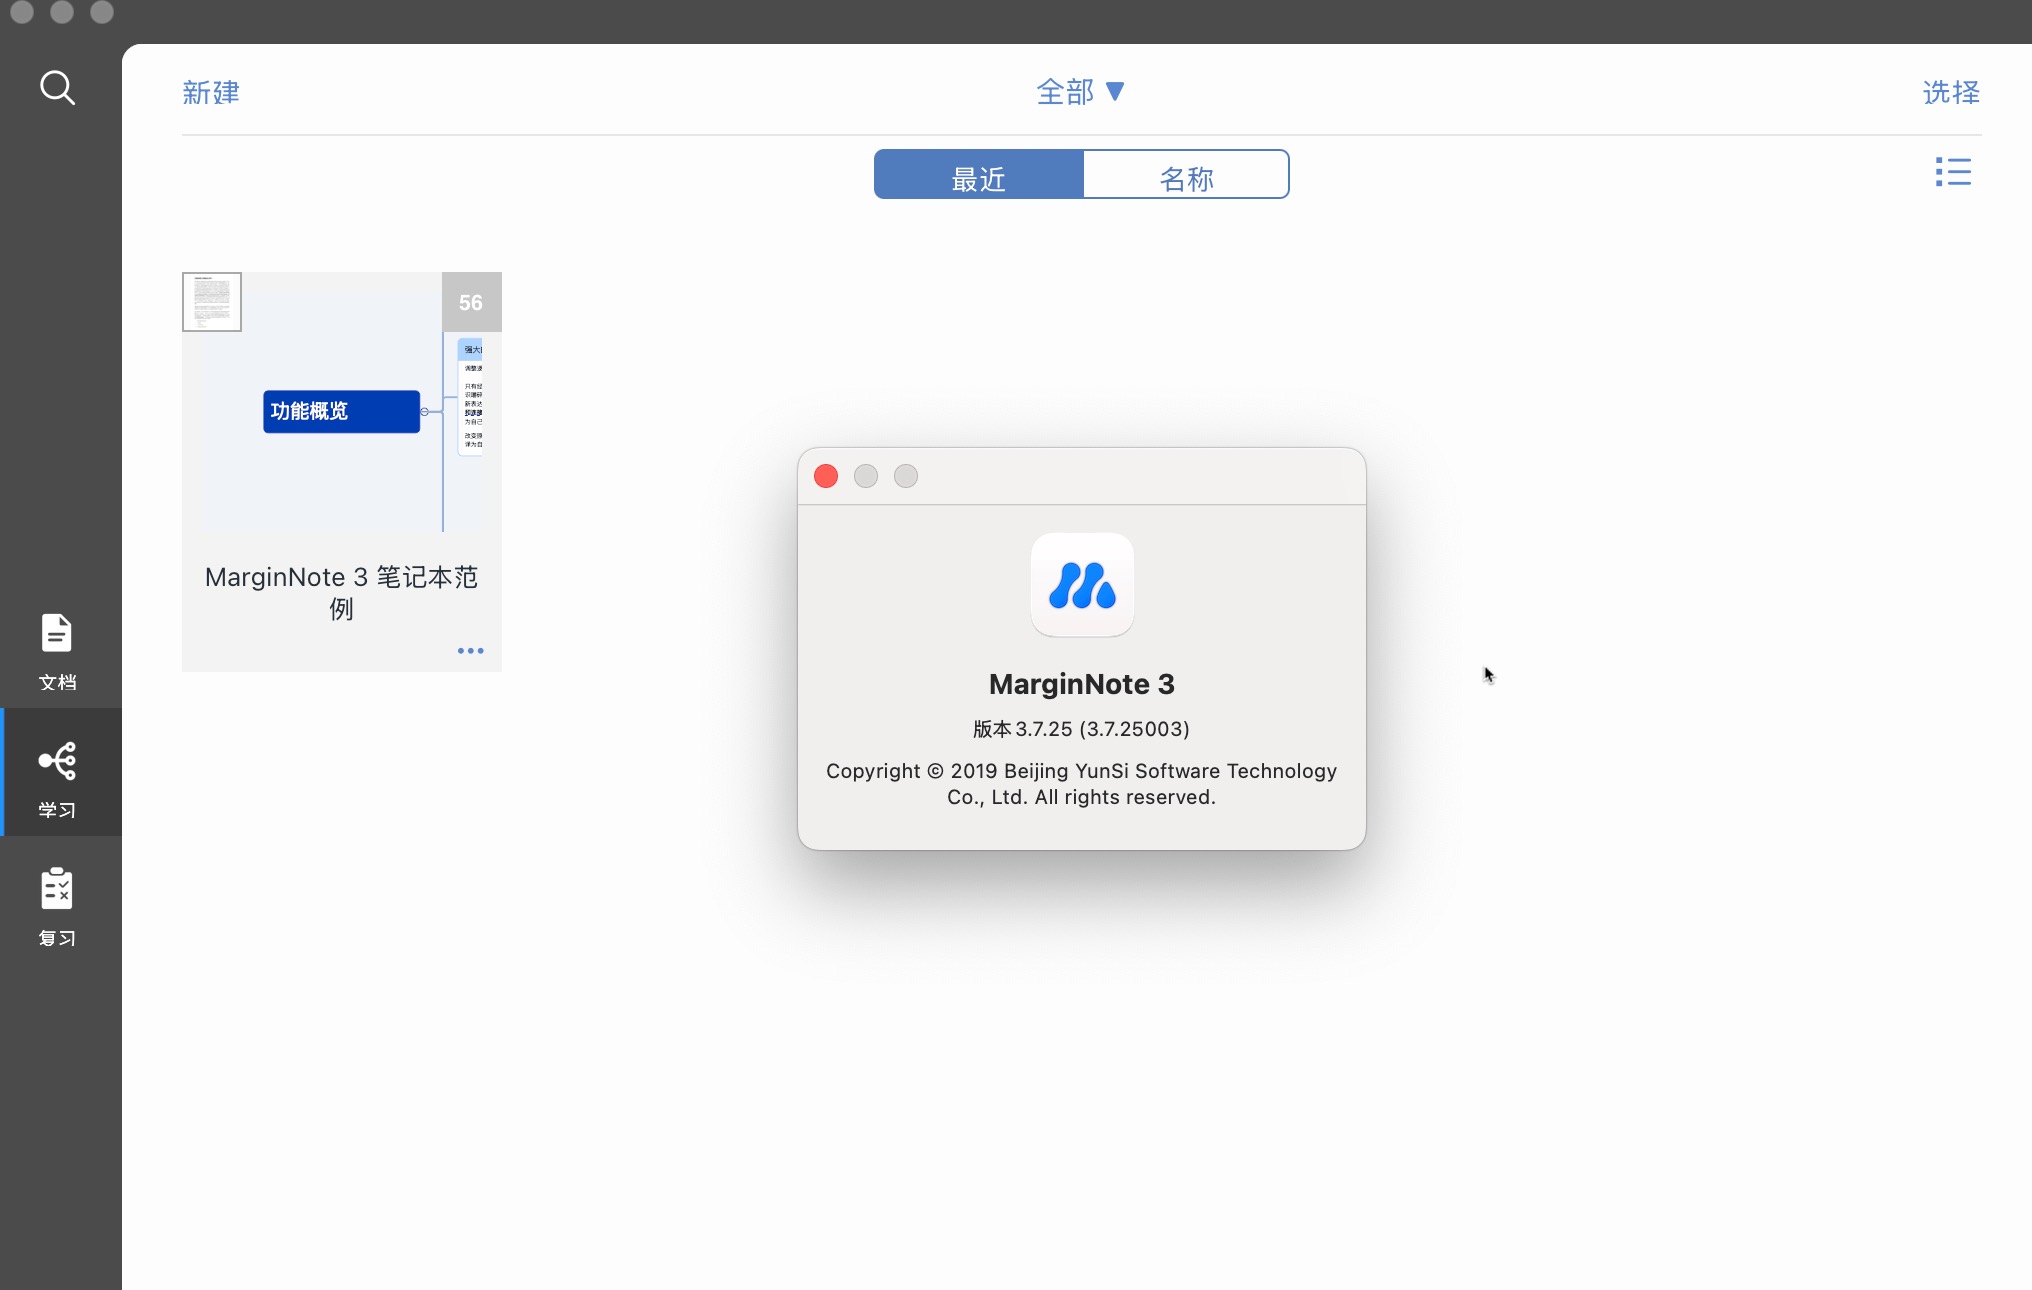Viewport: 2032px width, 1290px height.
Task: Open the search icon in sidebar
Action: click(58, 88)
